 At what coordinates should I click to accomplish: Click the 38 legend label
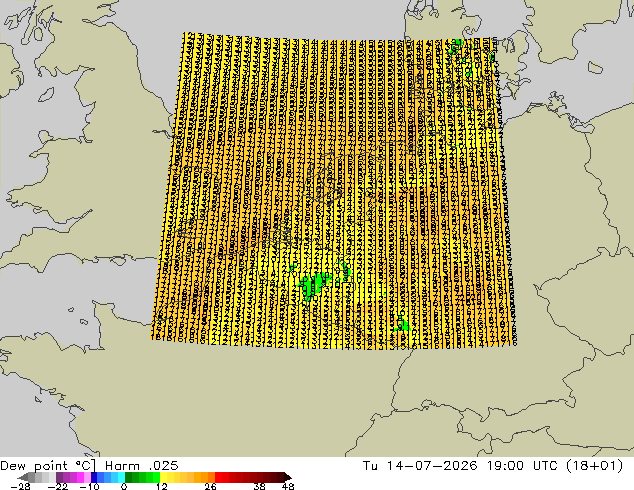click(260, 486)
